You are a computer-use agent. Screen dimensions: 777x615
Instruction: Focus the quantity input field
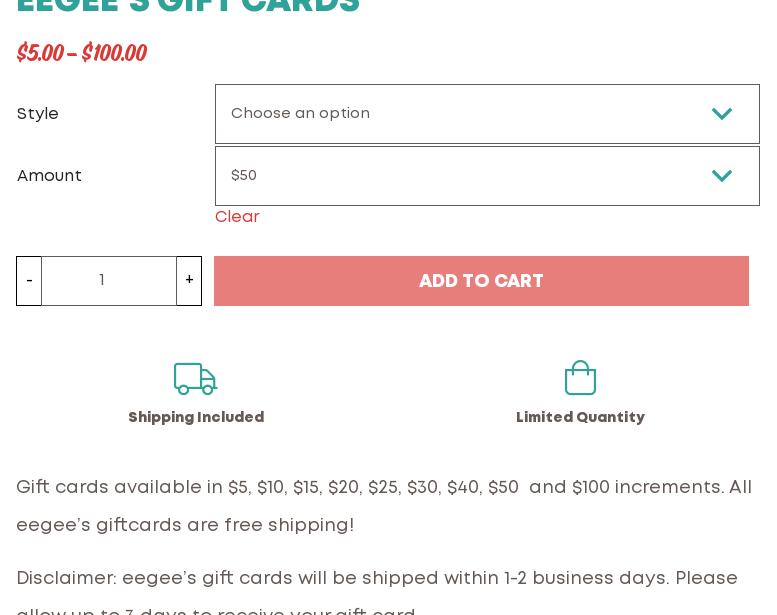108,281
